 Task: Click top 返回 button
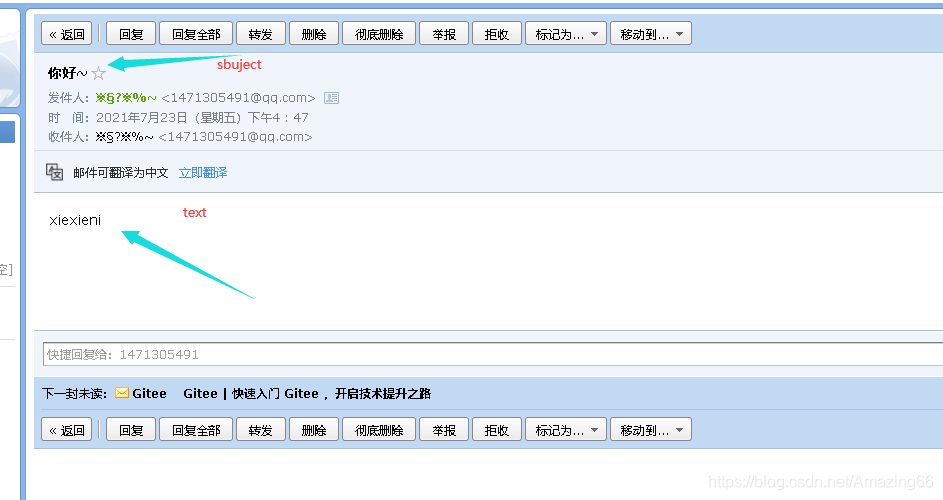[x=67, y=34]
